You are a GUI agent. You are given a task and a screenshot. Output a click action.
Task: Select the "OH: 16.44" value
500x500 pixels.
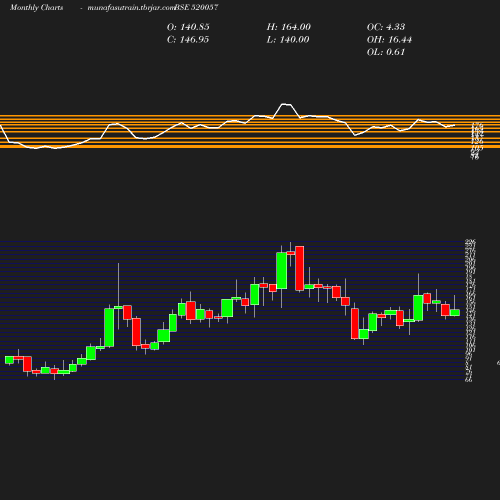[x=389, y=40]
